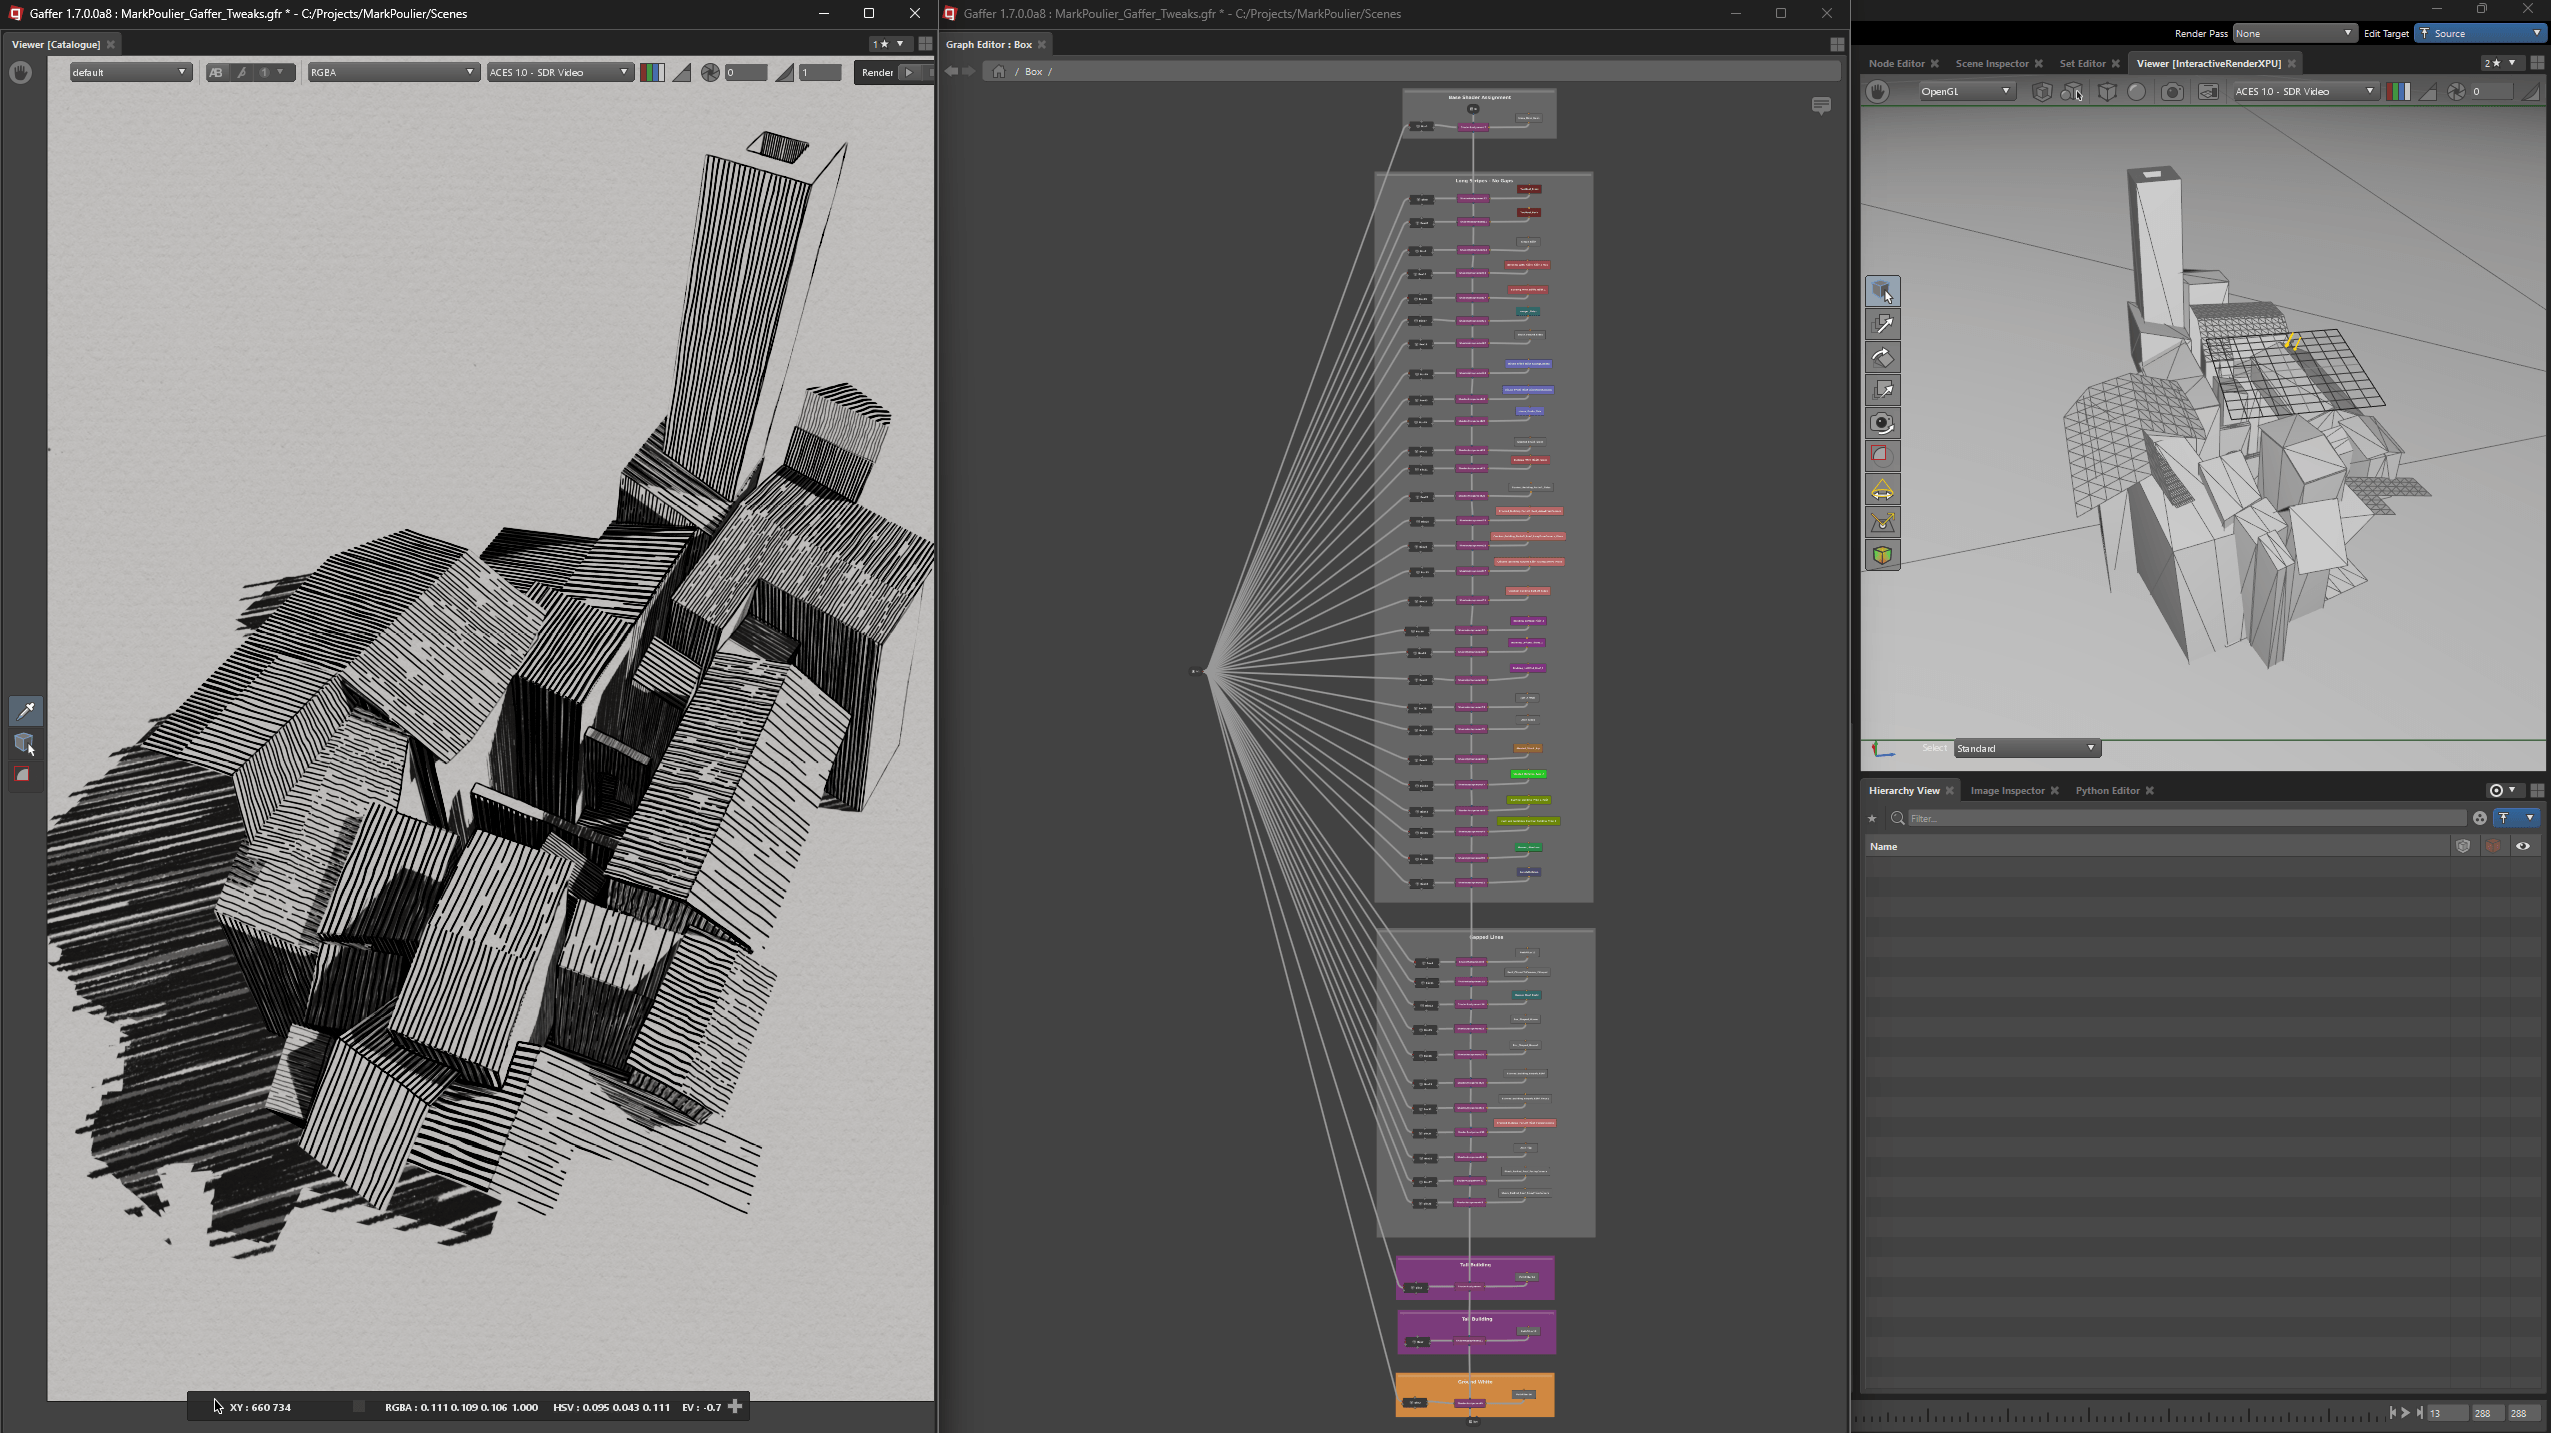
Task: Click the home icon in Graph Editor path
Action: (x=998, y=72)
